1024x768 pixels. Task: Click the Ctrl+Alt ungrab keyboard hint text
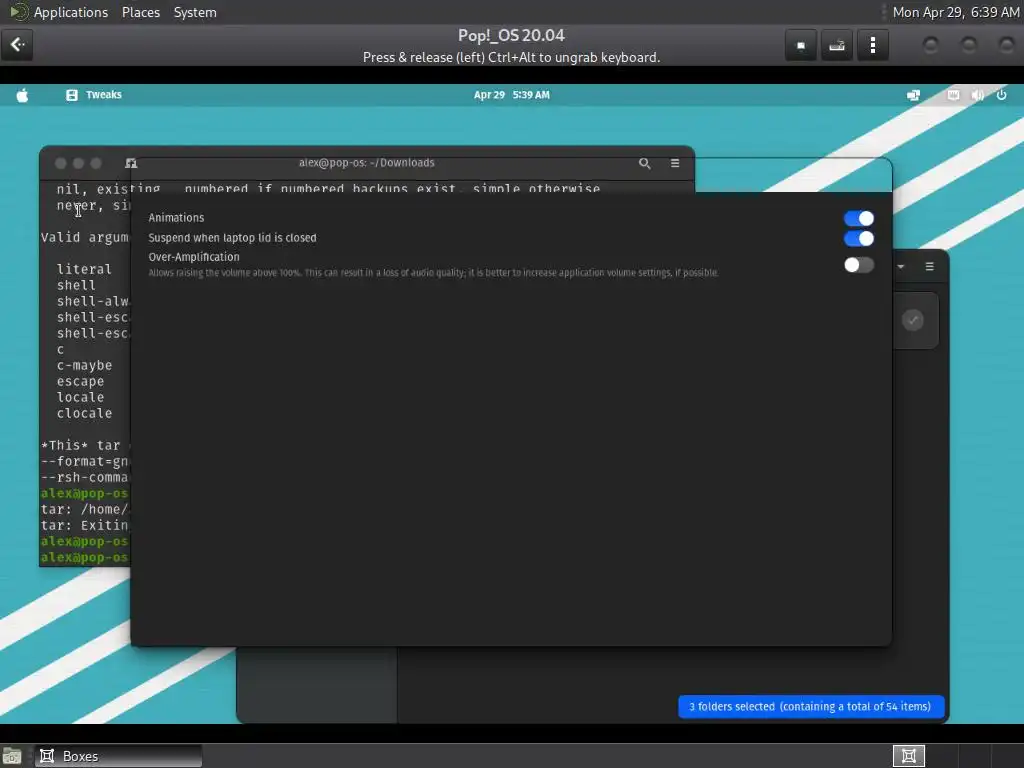[511, 57]
